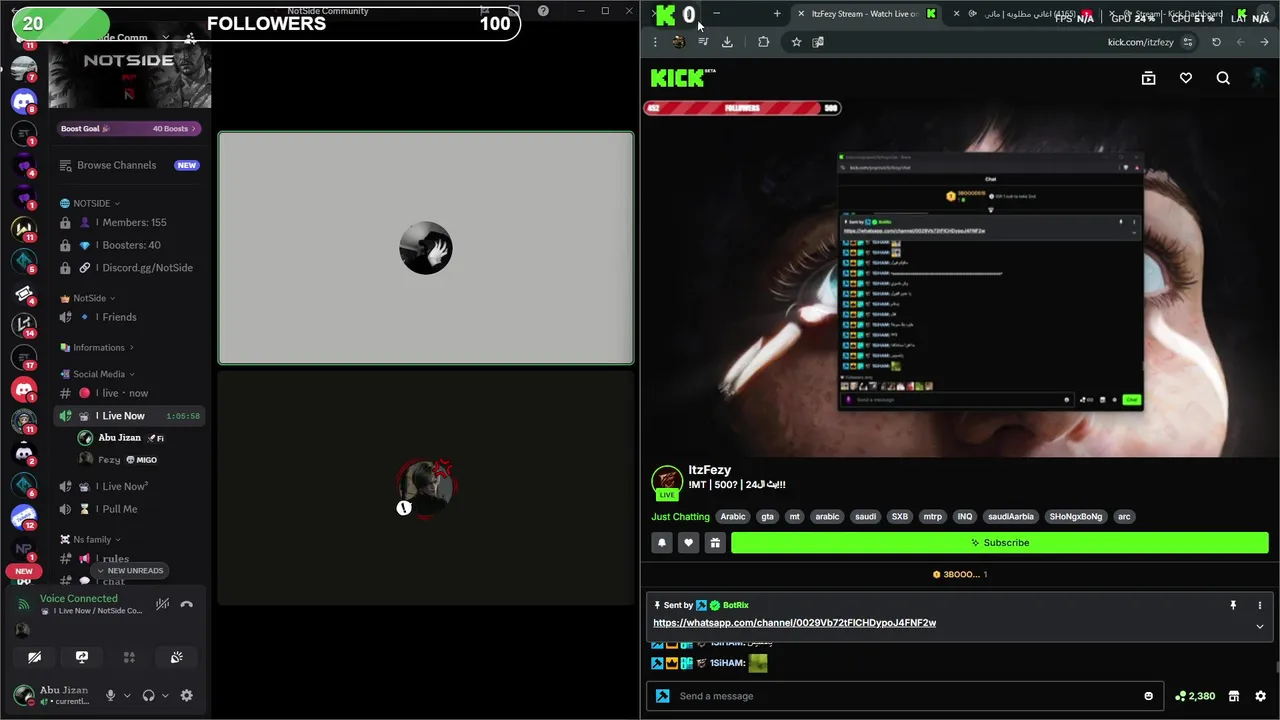Switch to ItzFezy Stream browser tab

click(864, 14)
